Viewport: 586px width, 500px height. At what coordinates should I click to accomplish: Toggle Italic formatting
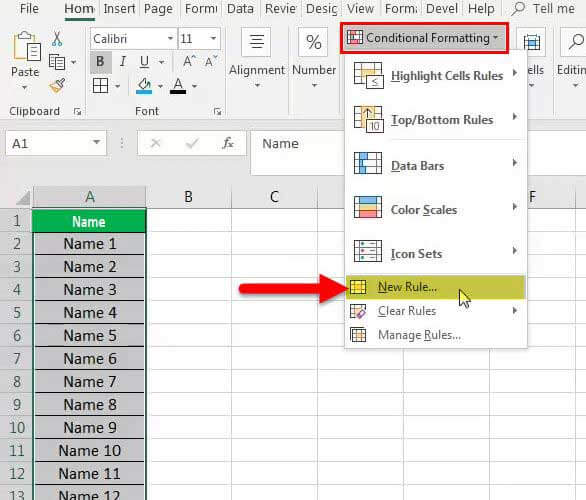tap(123, 62)
